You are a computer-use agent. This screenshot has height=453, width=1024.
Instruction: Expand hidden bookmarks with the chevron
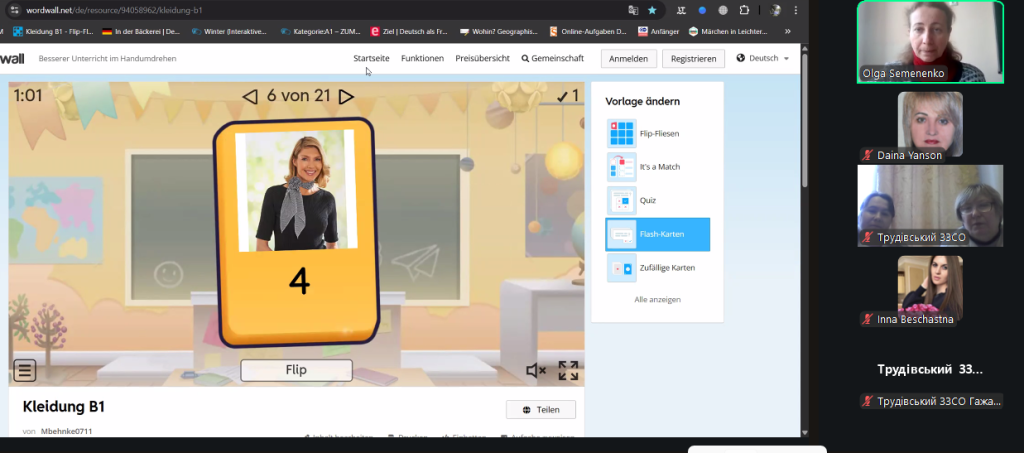[789, 31]
